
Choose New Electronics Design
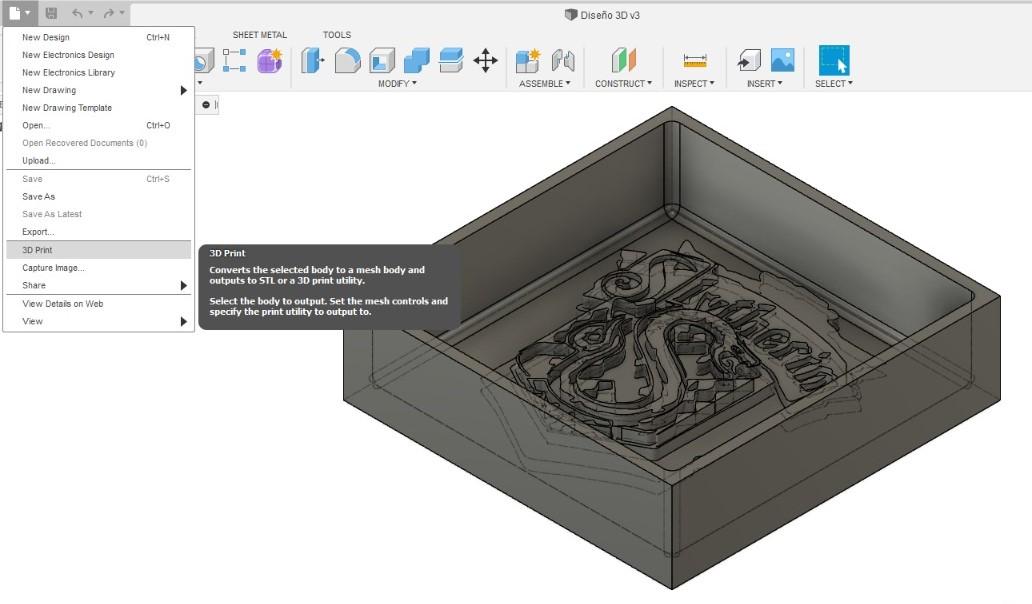click(x=99, y=55)
